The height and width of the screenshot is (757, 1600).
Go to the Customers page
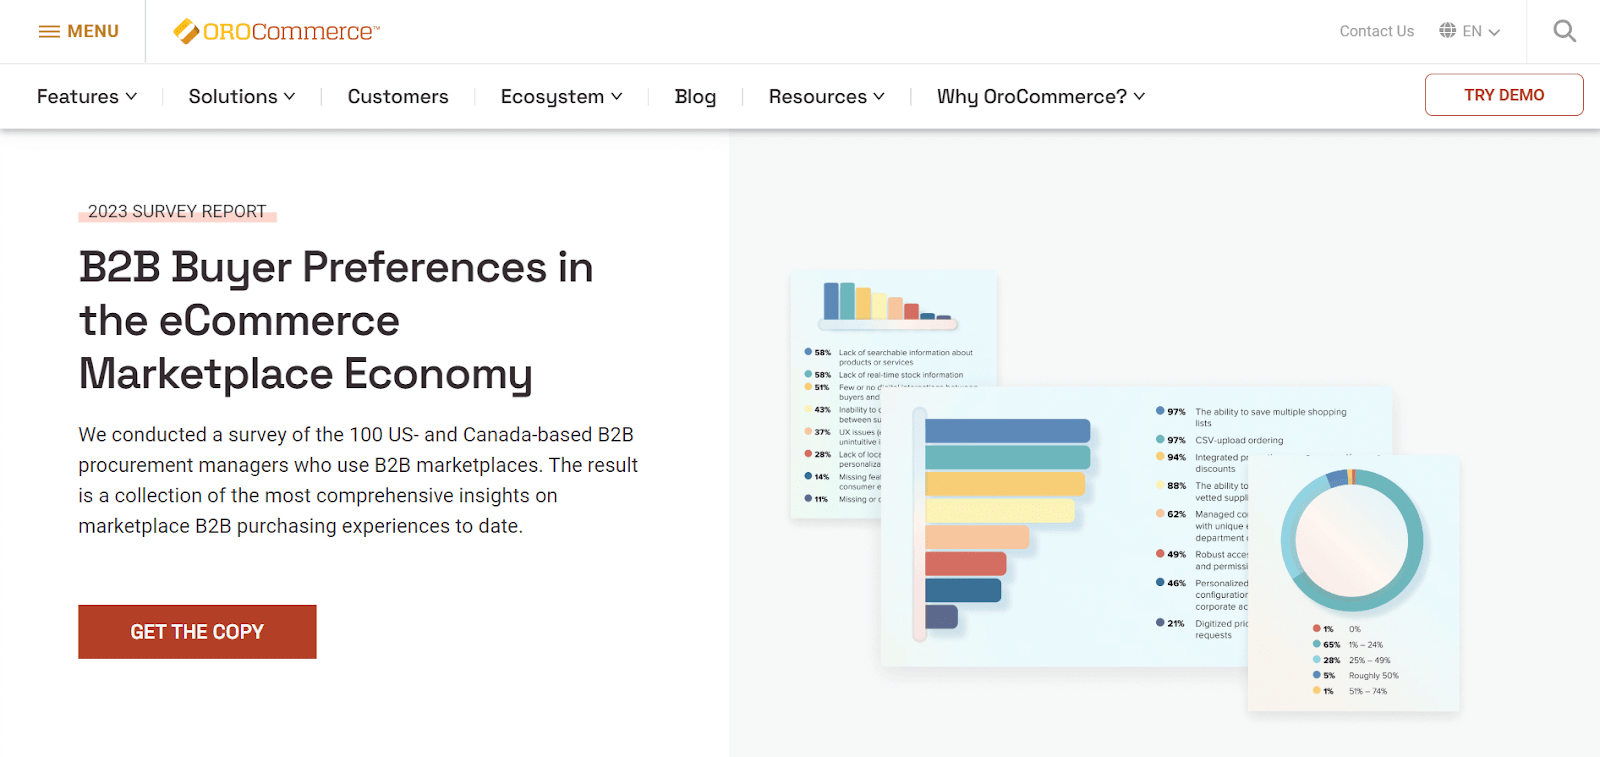pos(398,96)
